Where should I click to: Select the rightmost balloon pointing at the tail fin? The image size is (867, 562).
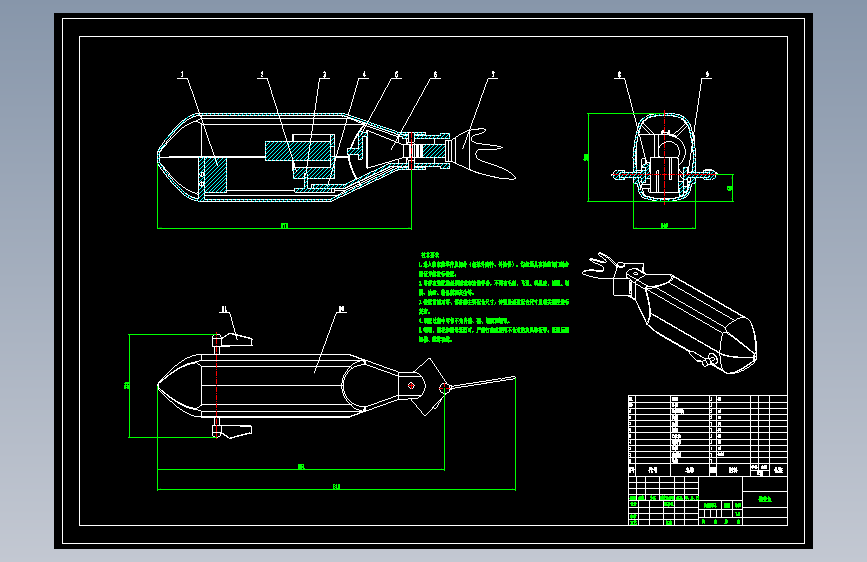click(x=493, y=74)
